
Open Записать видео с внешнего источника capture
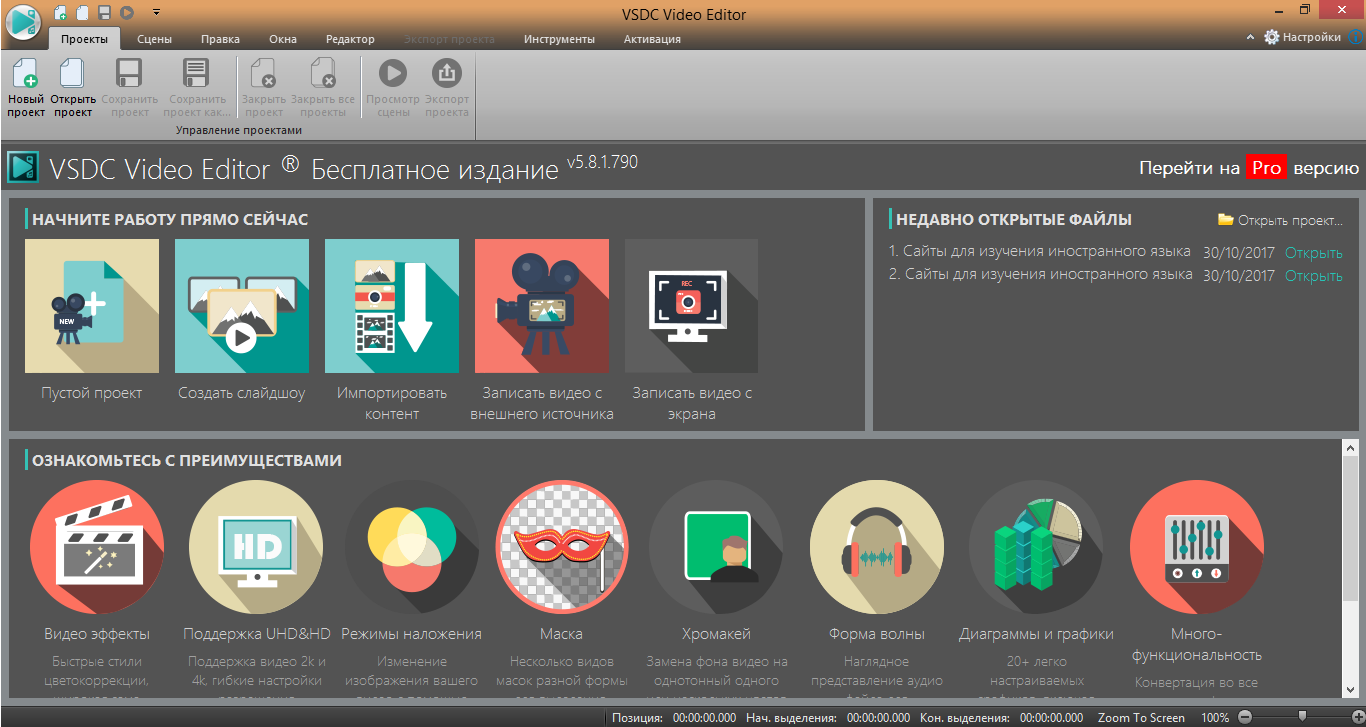541,306
